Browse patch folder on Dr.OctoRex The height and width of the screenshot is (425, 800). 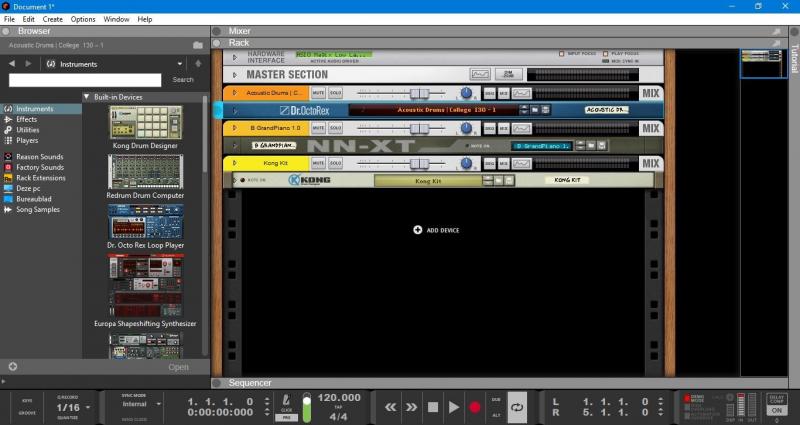point(535,110)
